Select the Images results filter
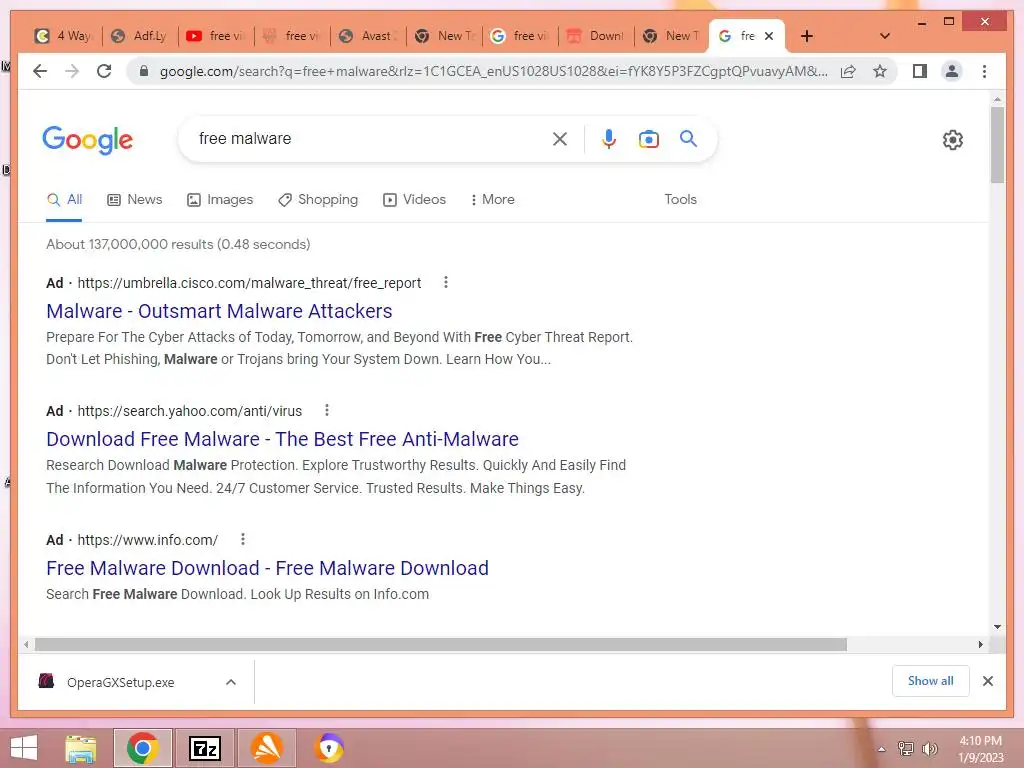Image resolution: width=1024 pixels, height=768 pixels. (x=220, y=200)
